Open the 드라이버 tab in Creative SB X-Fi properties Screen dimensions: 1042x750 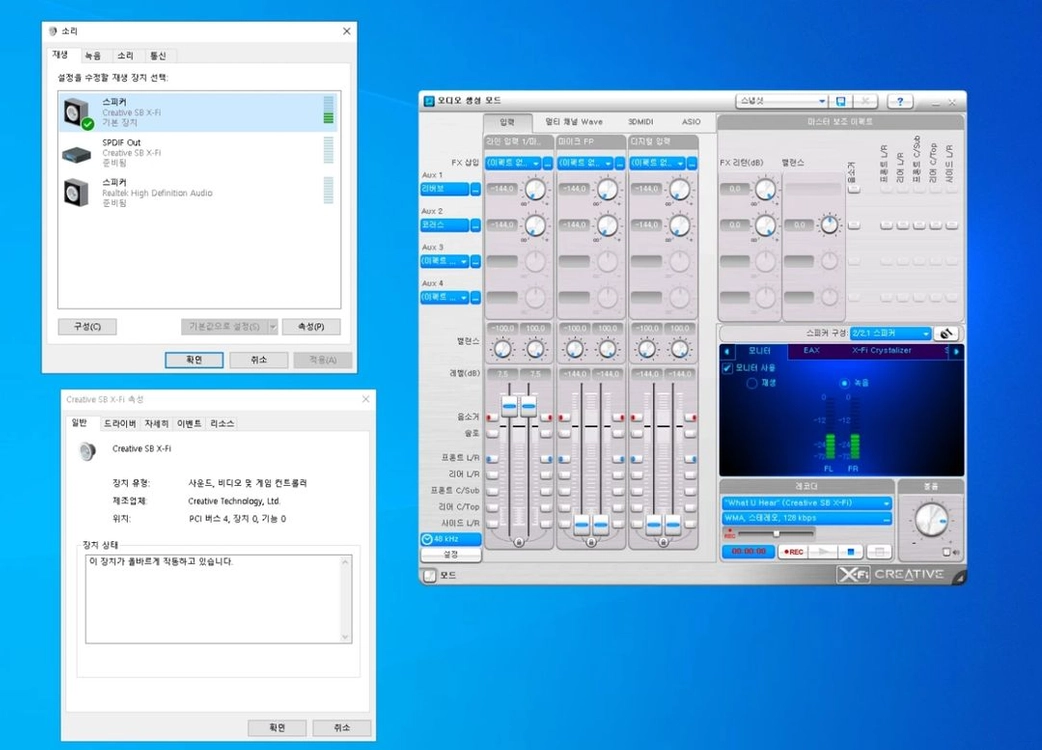coord(120,424)
